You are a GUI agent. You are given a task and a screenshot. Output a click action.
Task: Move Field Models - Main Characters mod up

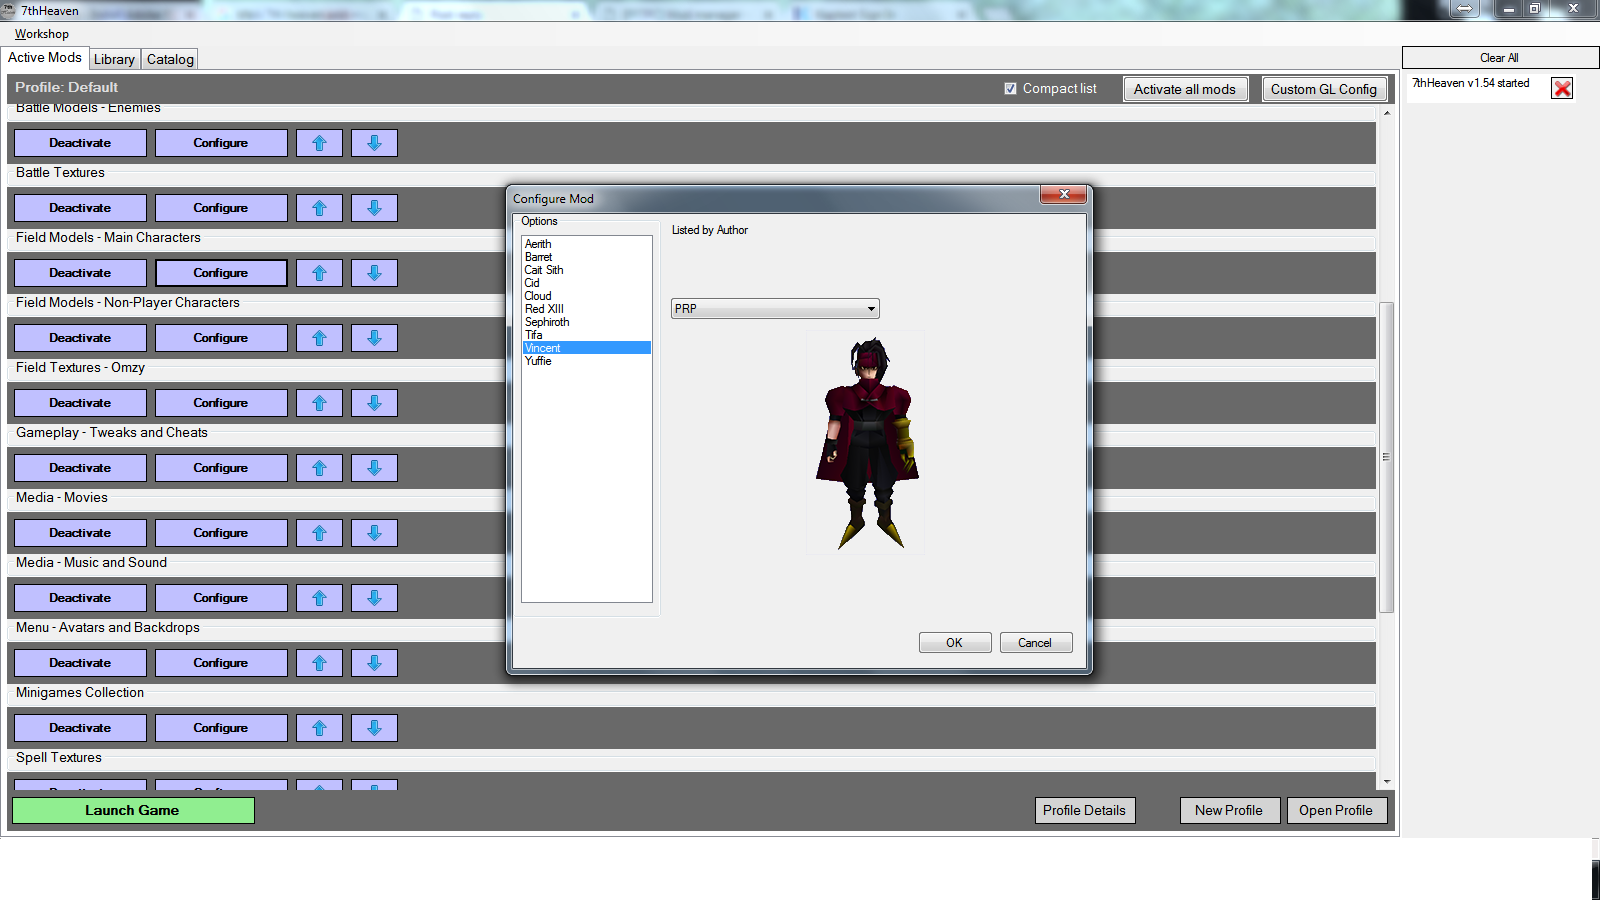click(319, 273)
